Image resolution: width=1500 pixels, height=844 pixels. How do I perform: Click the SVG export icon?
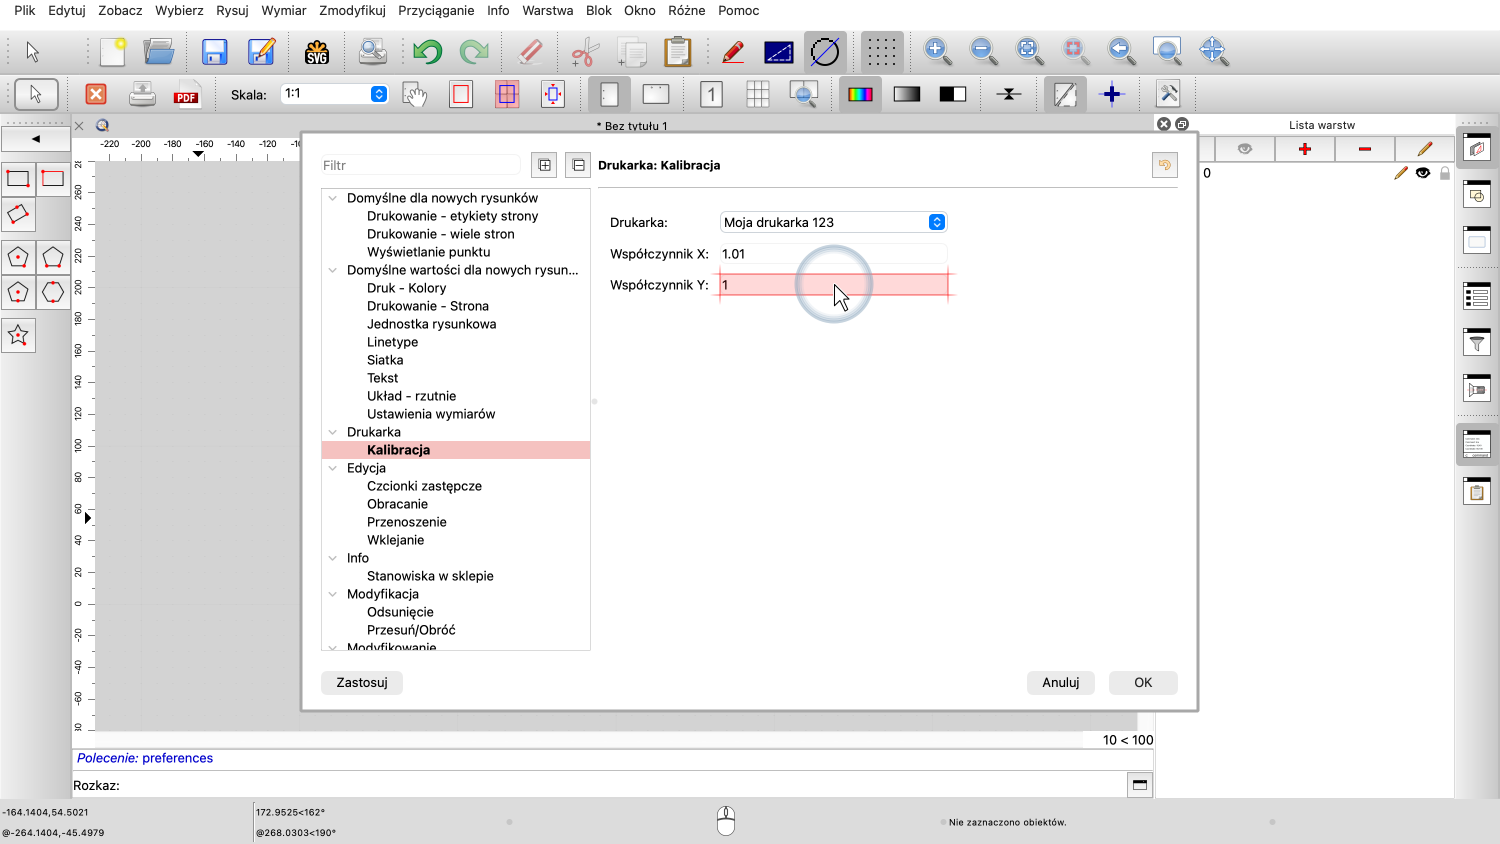[317, 51]
